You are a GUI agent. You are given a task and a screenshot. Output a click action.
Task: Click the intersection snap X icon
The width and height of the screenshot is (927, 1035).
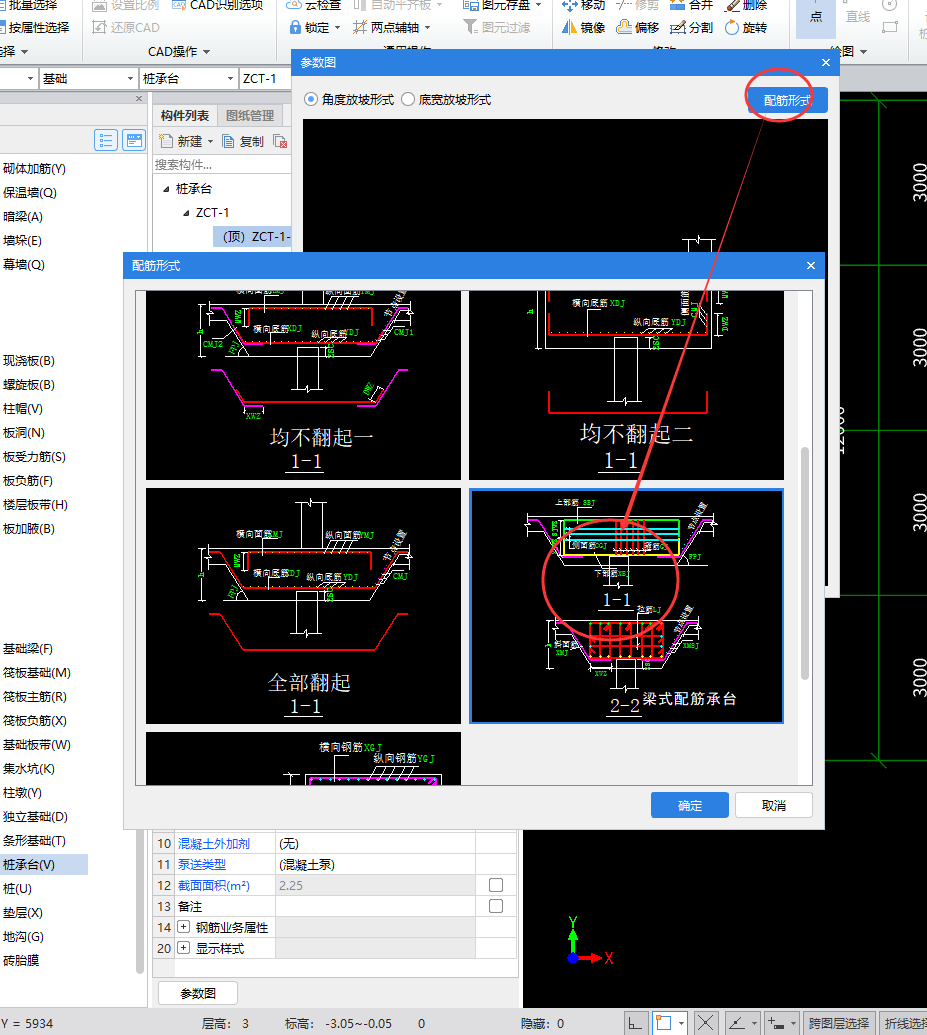[705, 1024]
